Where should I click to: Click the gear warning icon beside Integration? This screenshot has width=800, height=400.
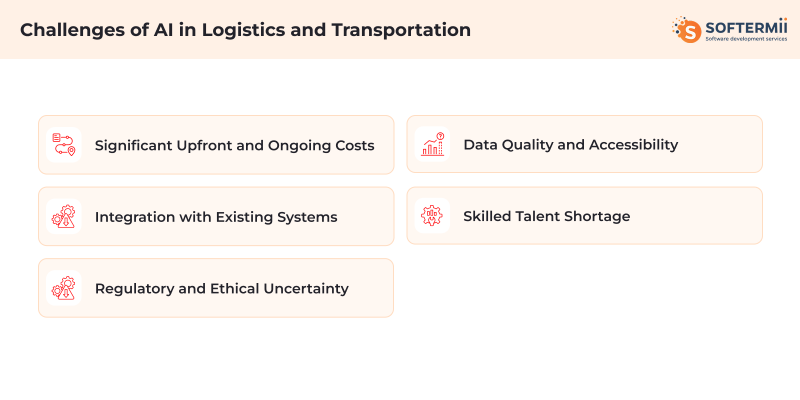pyautogui.click(x=64, y=217)
